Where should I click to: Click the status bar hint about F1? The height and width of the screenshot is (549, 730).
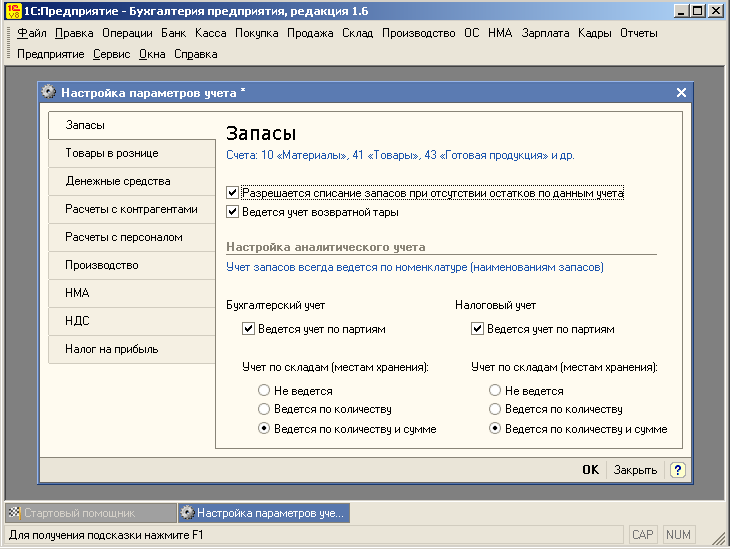coord(106,535)
